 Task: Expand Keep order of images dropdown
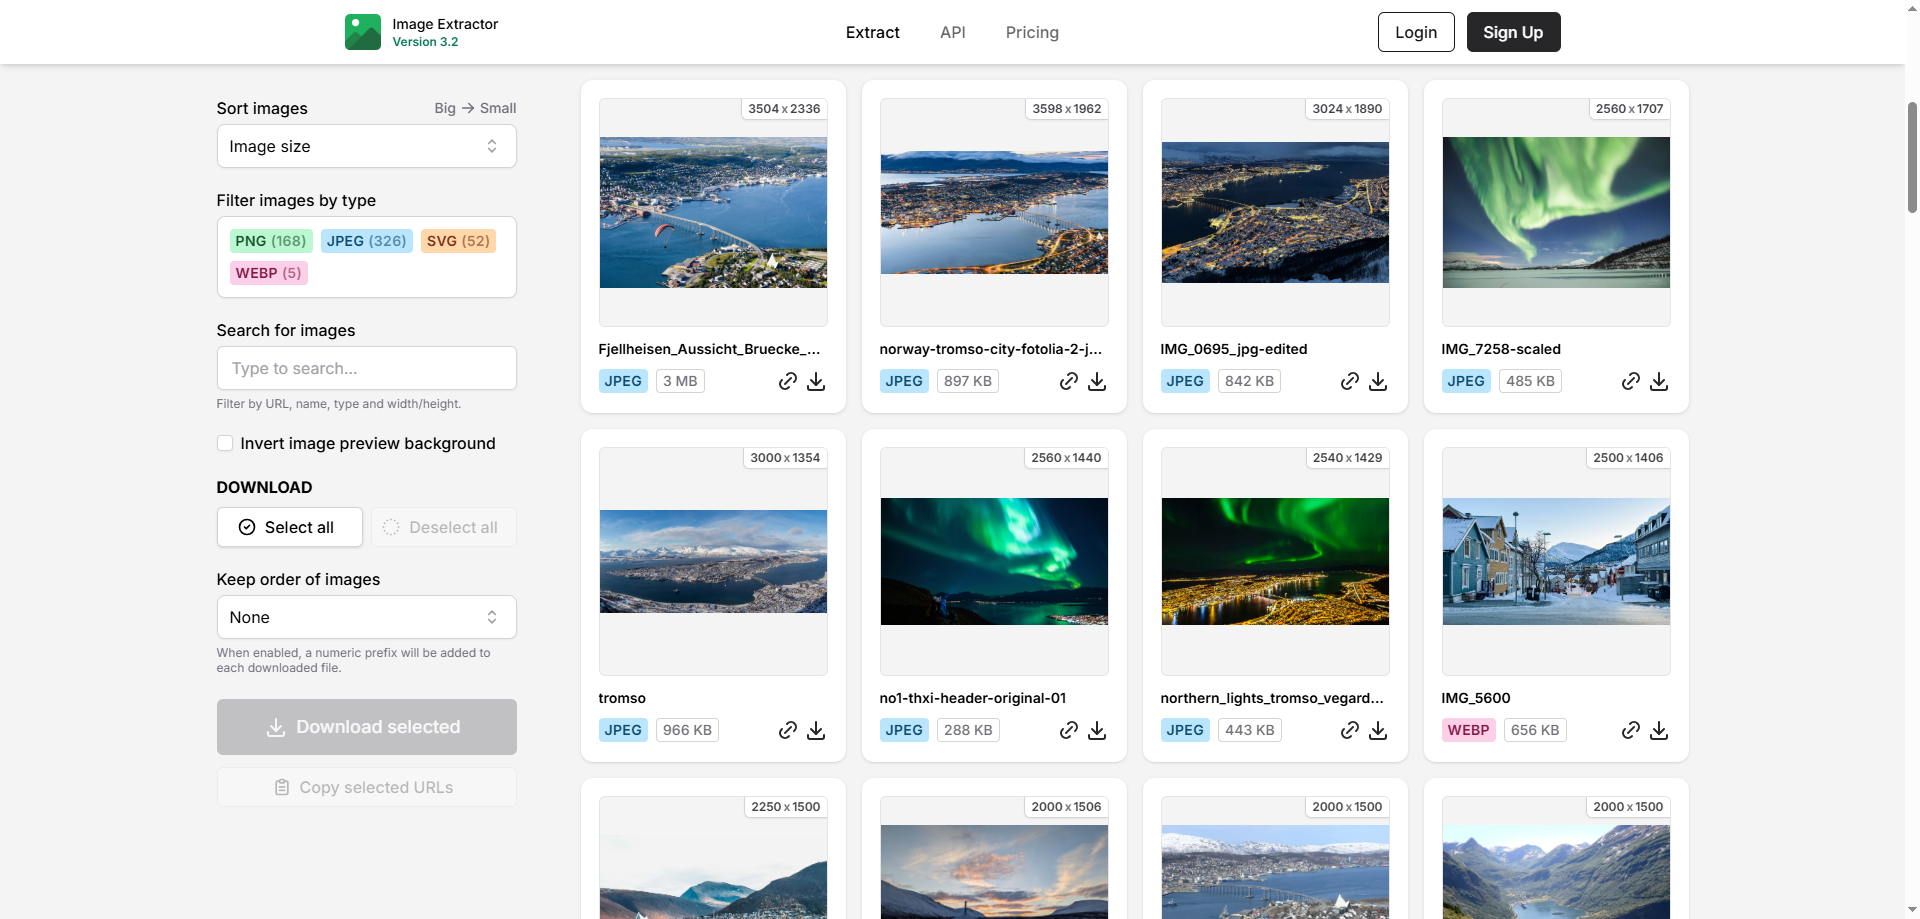pos(366,617)
